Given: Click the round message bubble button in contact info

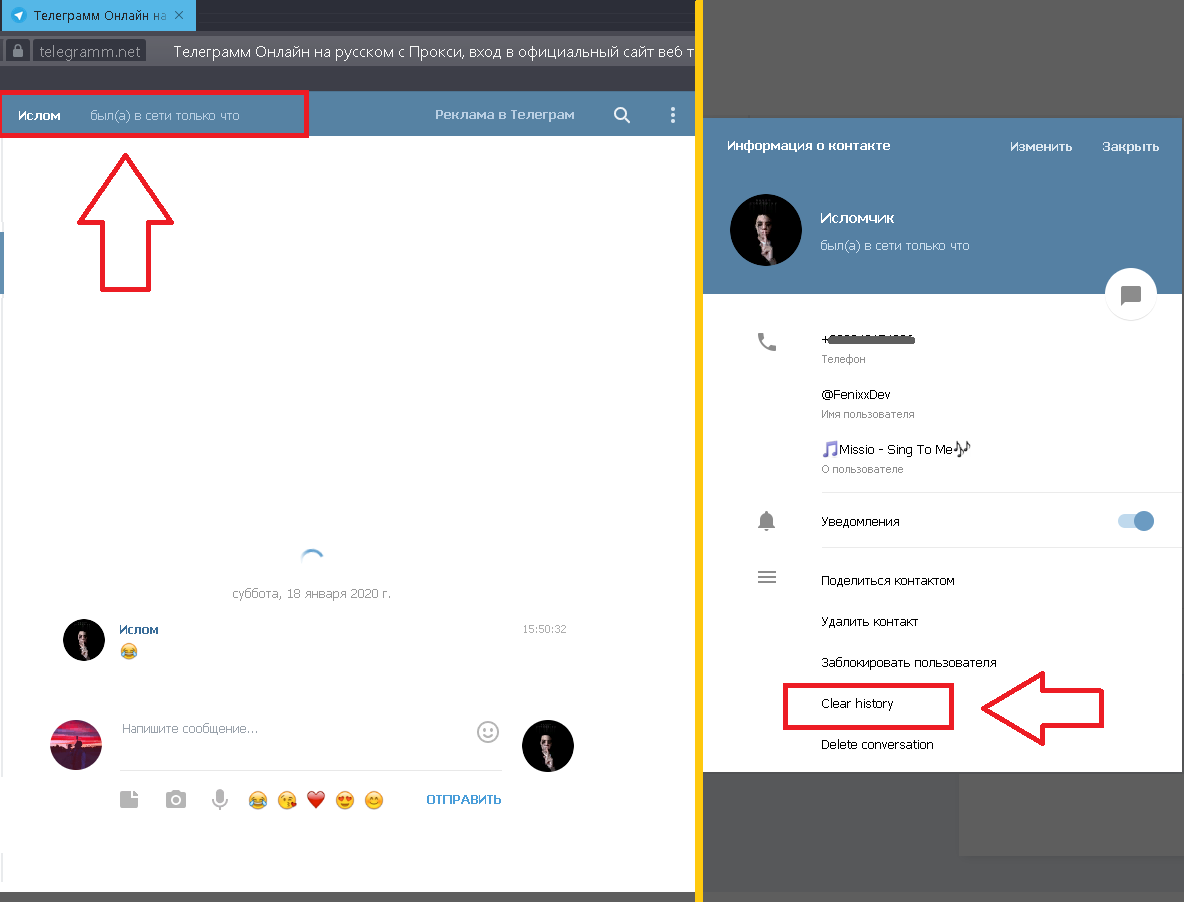Looking at the screenshot, I should pos(1130,294).
